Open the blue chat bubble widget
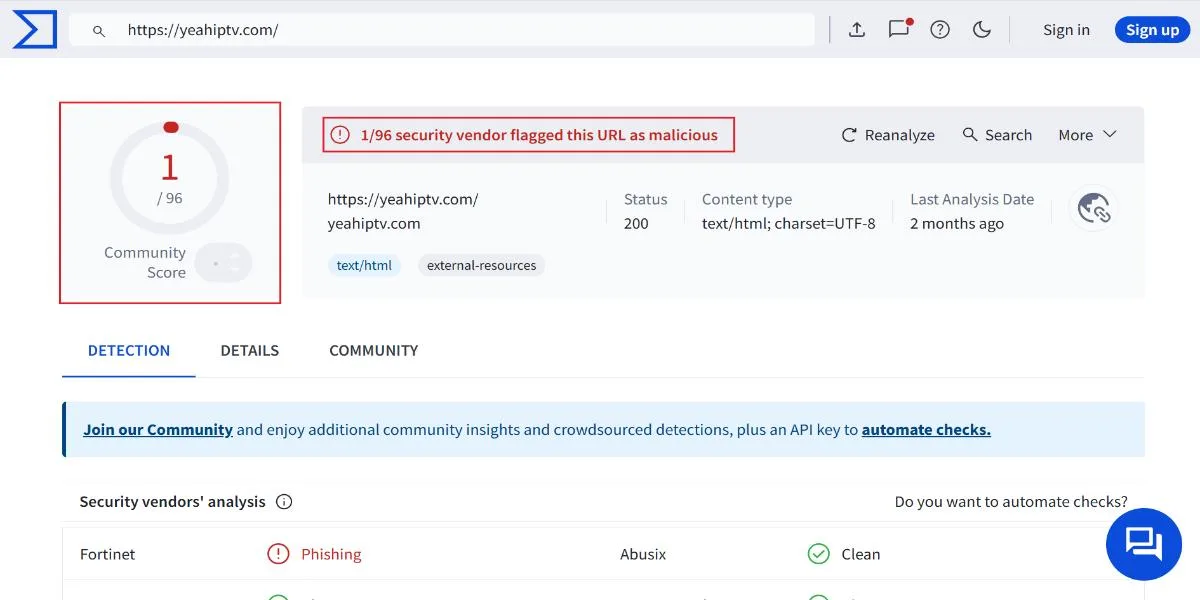1200x600 pixels. pos(1143,543)
